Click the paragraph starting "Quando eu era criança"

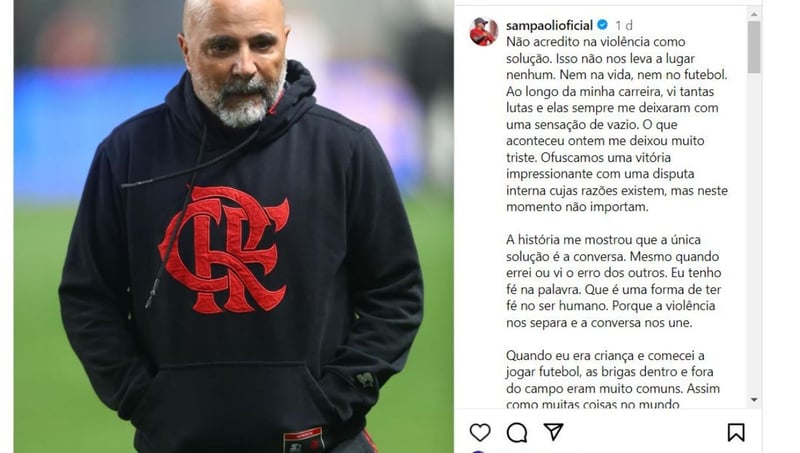(x=613, y=380)
